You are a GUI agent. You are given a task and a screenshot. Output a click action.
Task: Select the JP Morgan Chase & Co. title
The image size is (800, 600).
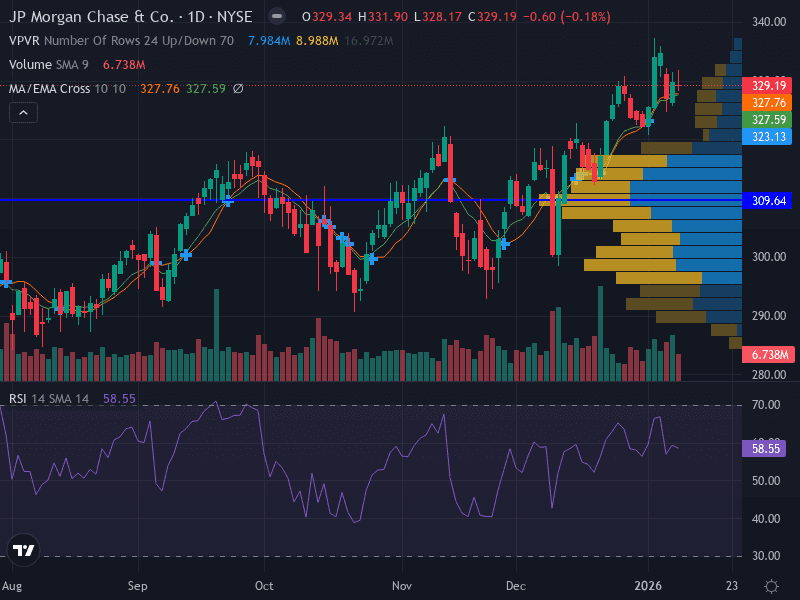pos(92,17)
